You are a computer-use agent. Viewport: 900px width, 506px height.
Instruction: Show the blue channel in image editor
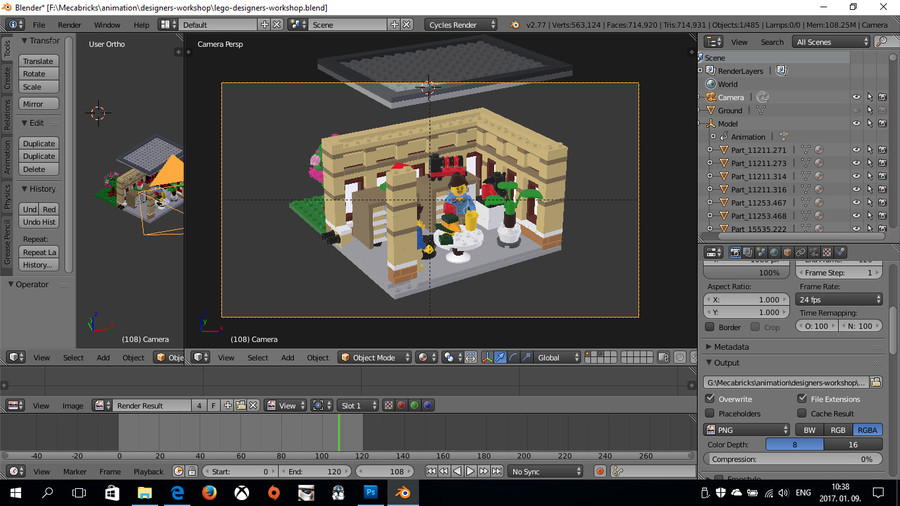click(428, 406)
